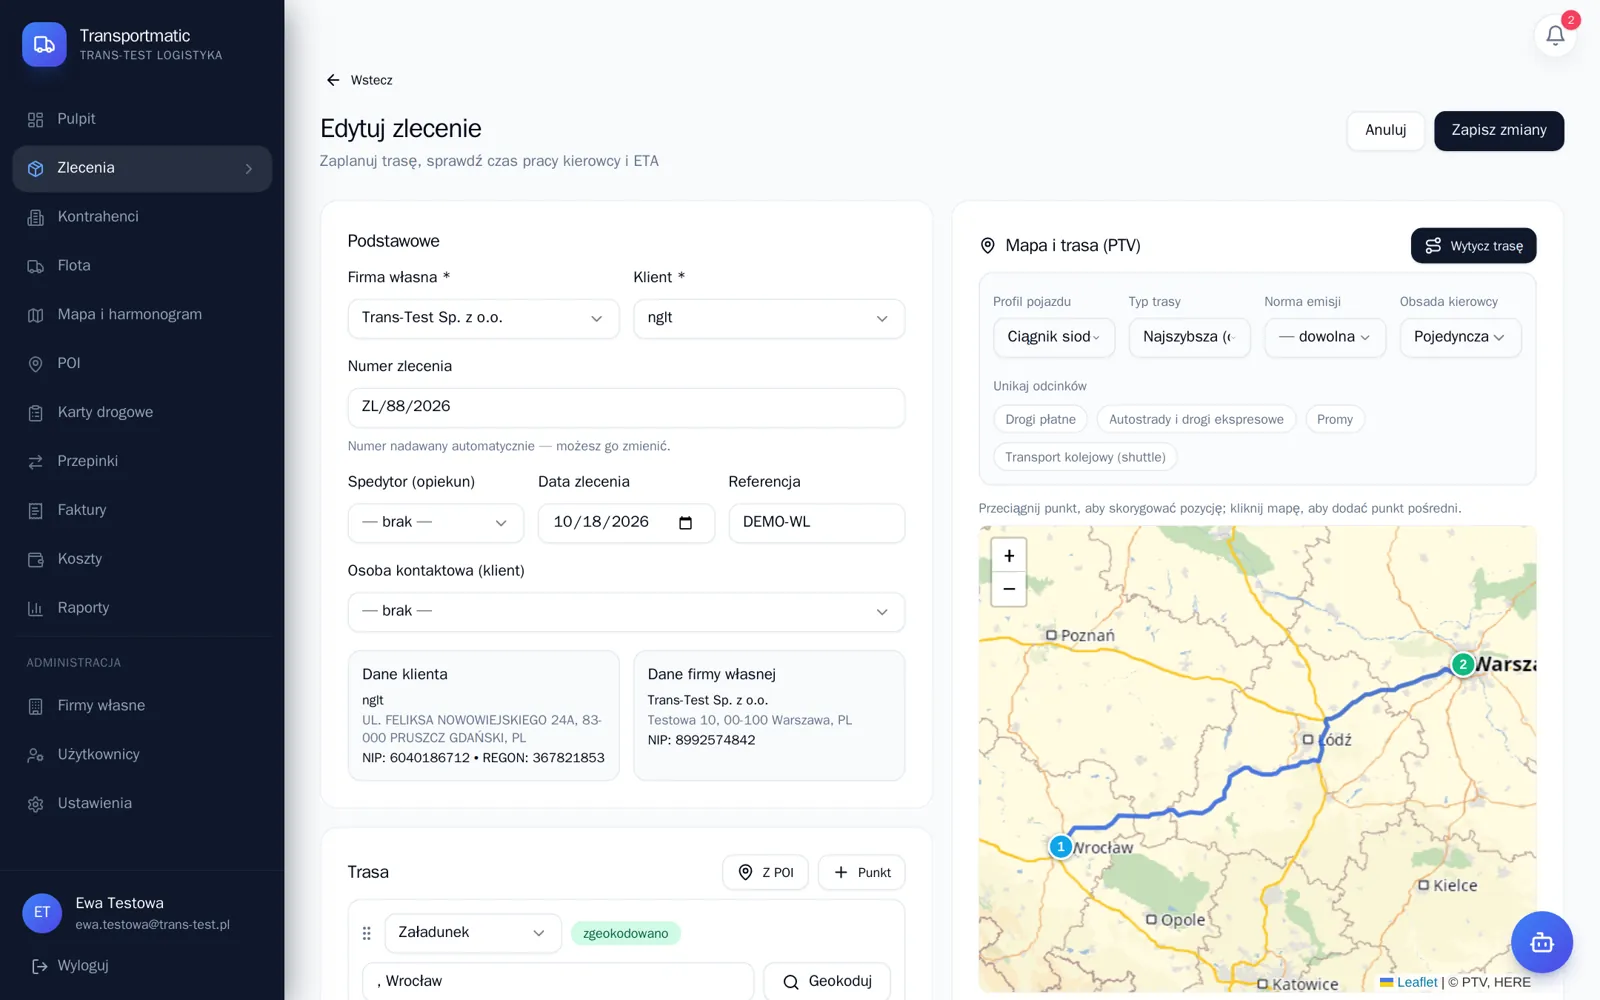This screenshot has height=1000, width=1600.
Task: Open the Klient dropdown
Action: pos(769,318)
